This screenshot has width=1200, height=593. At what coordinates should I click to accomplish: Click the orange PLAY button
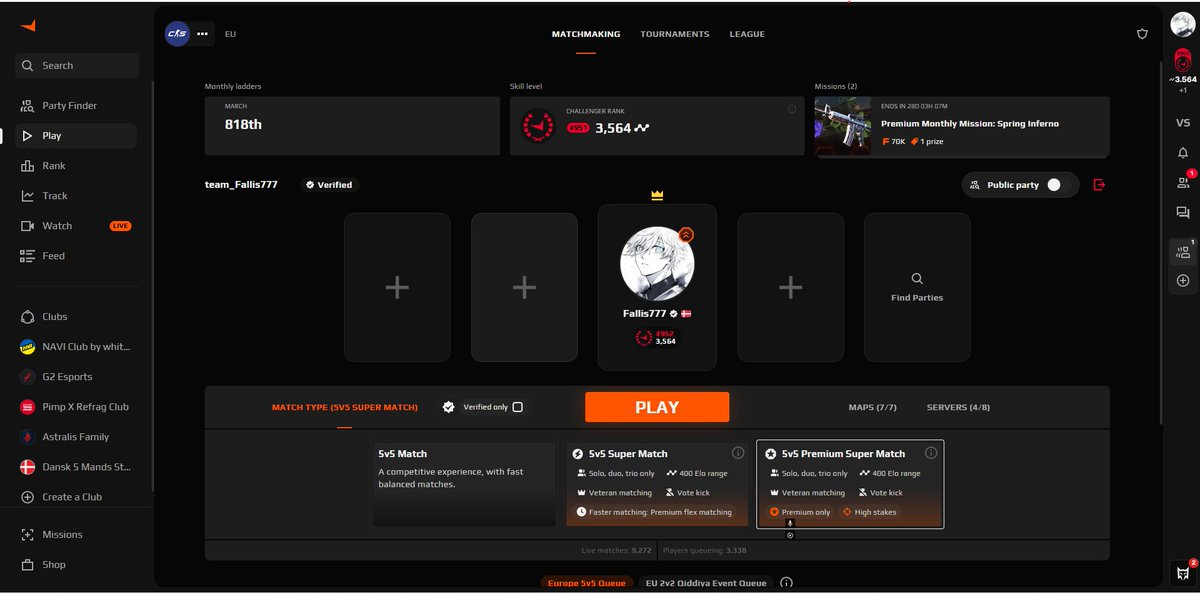(x=657, y=407)
